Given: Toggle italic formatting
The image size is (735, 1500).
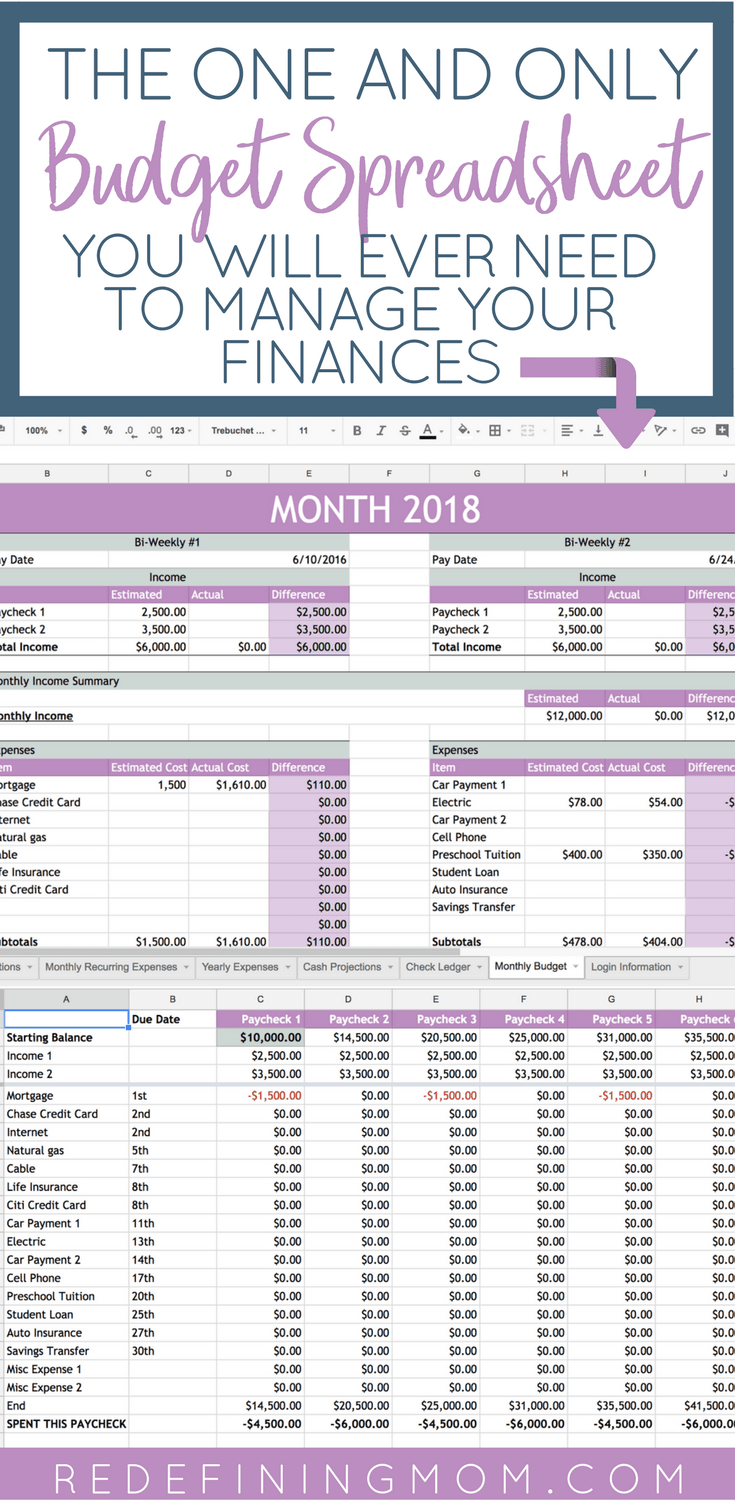Looking at the screenshot, I should point(381,430).
